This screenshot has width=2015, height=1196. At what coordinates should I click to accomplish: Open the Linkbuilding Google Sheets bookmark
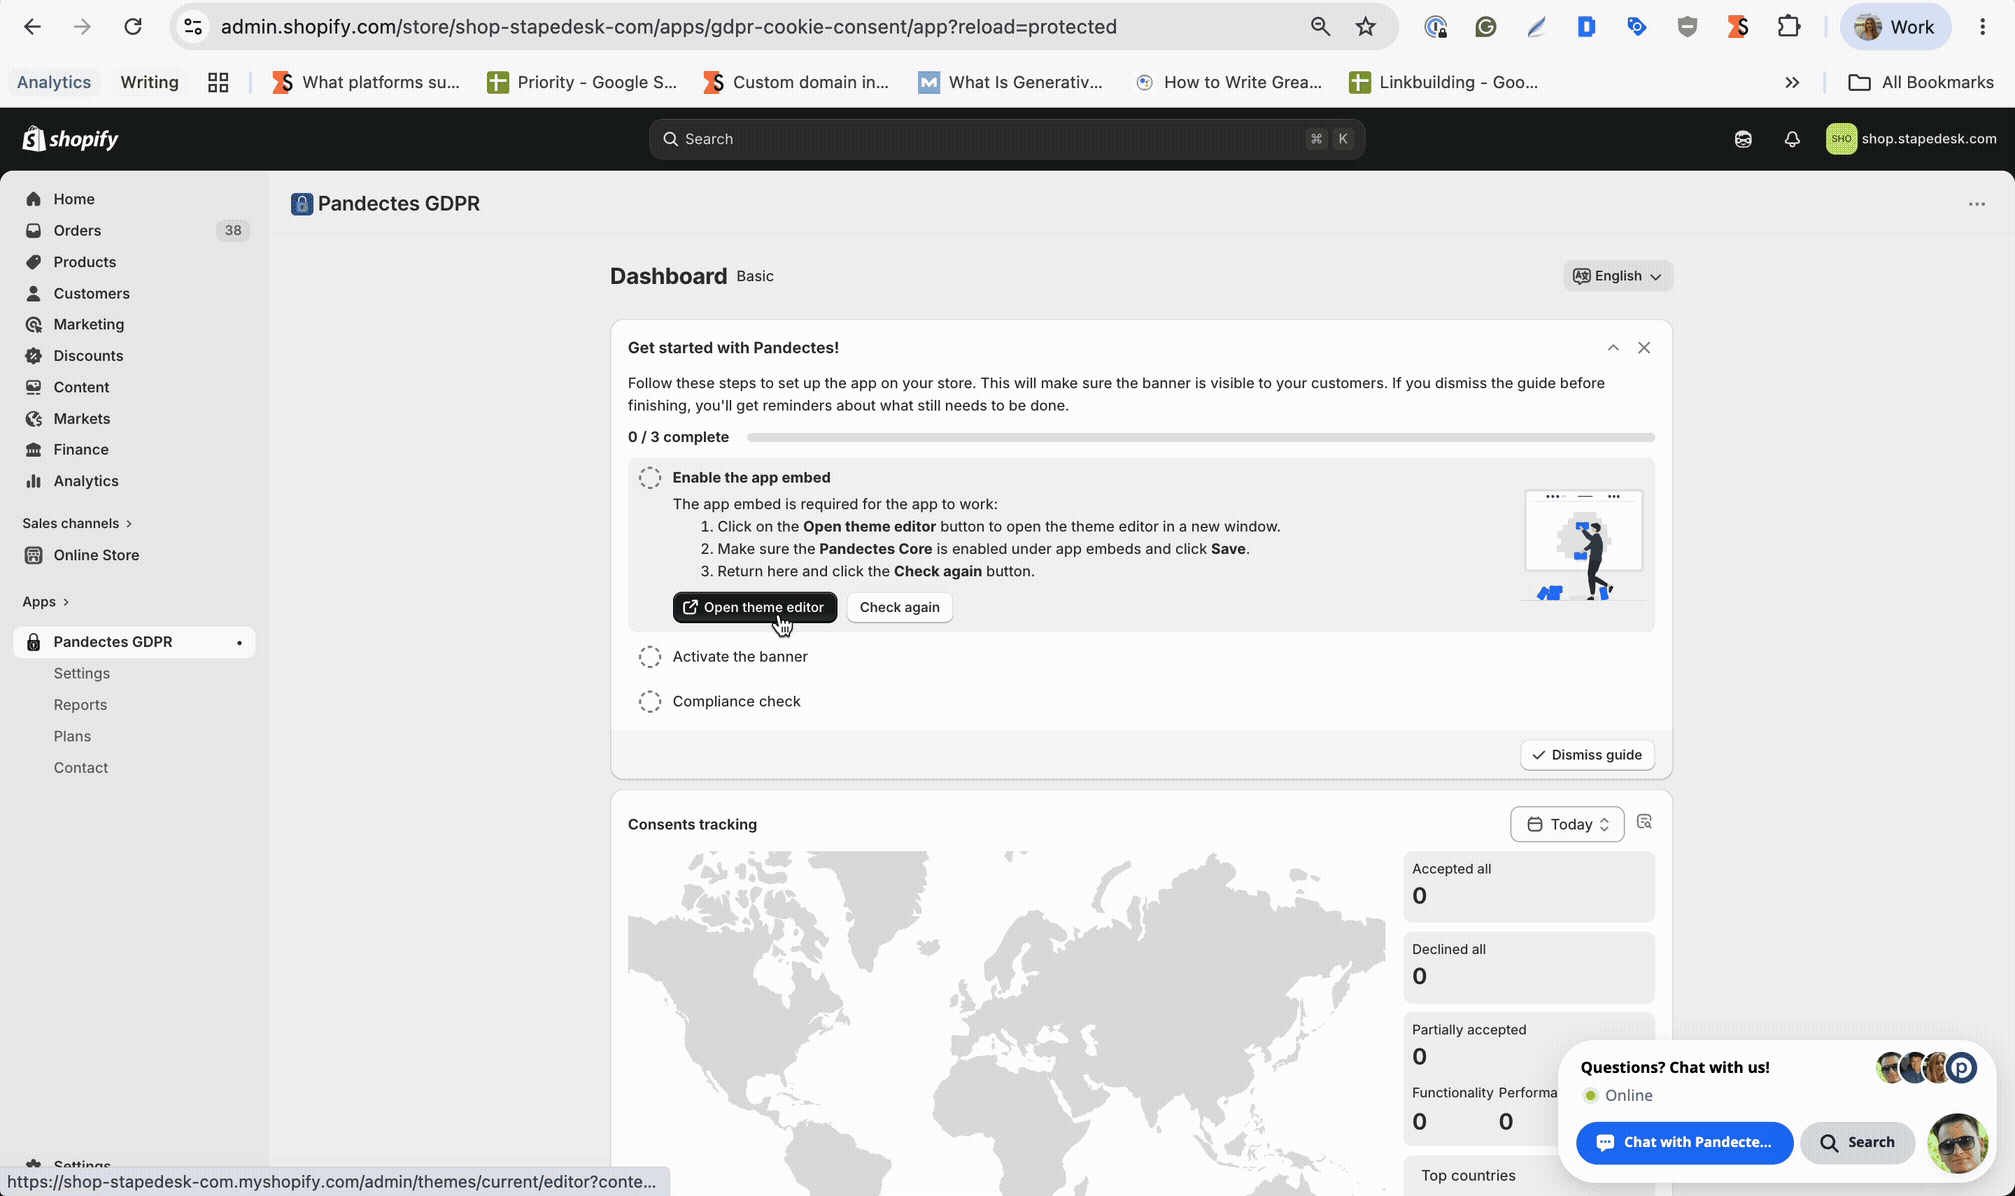tap(1443, 82)
